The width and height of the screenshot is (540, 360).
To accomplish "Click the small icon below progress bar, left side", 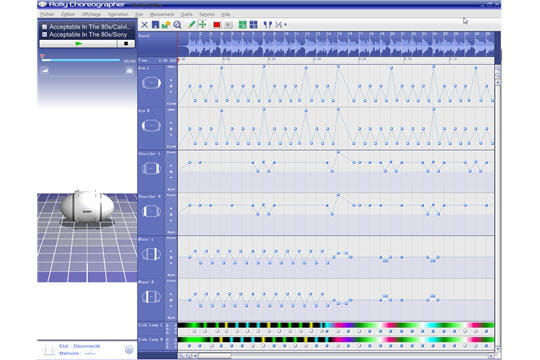I will pos(45,71).
